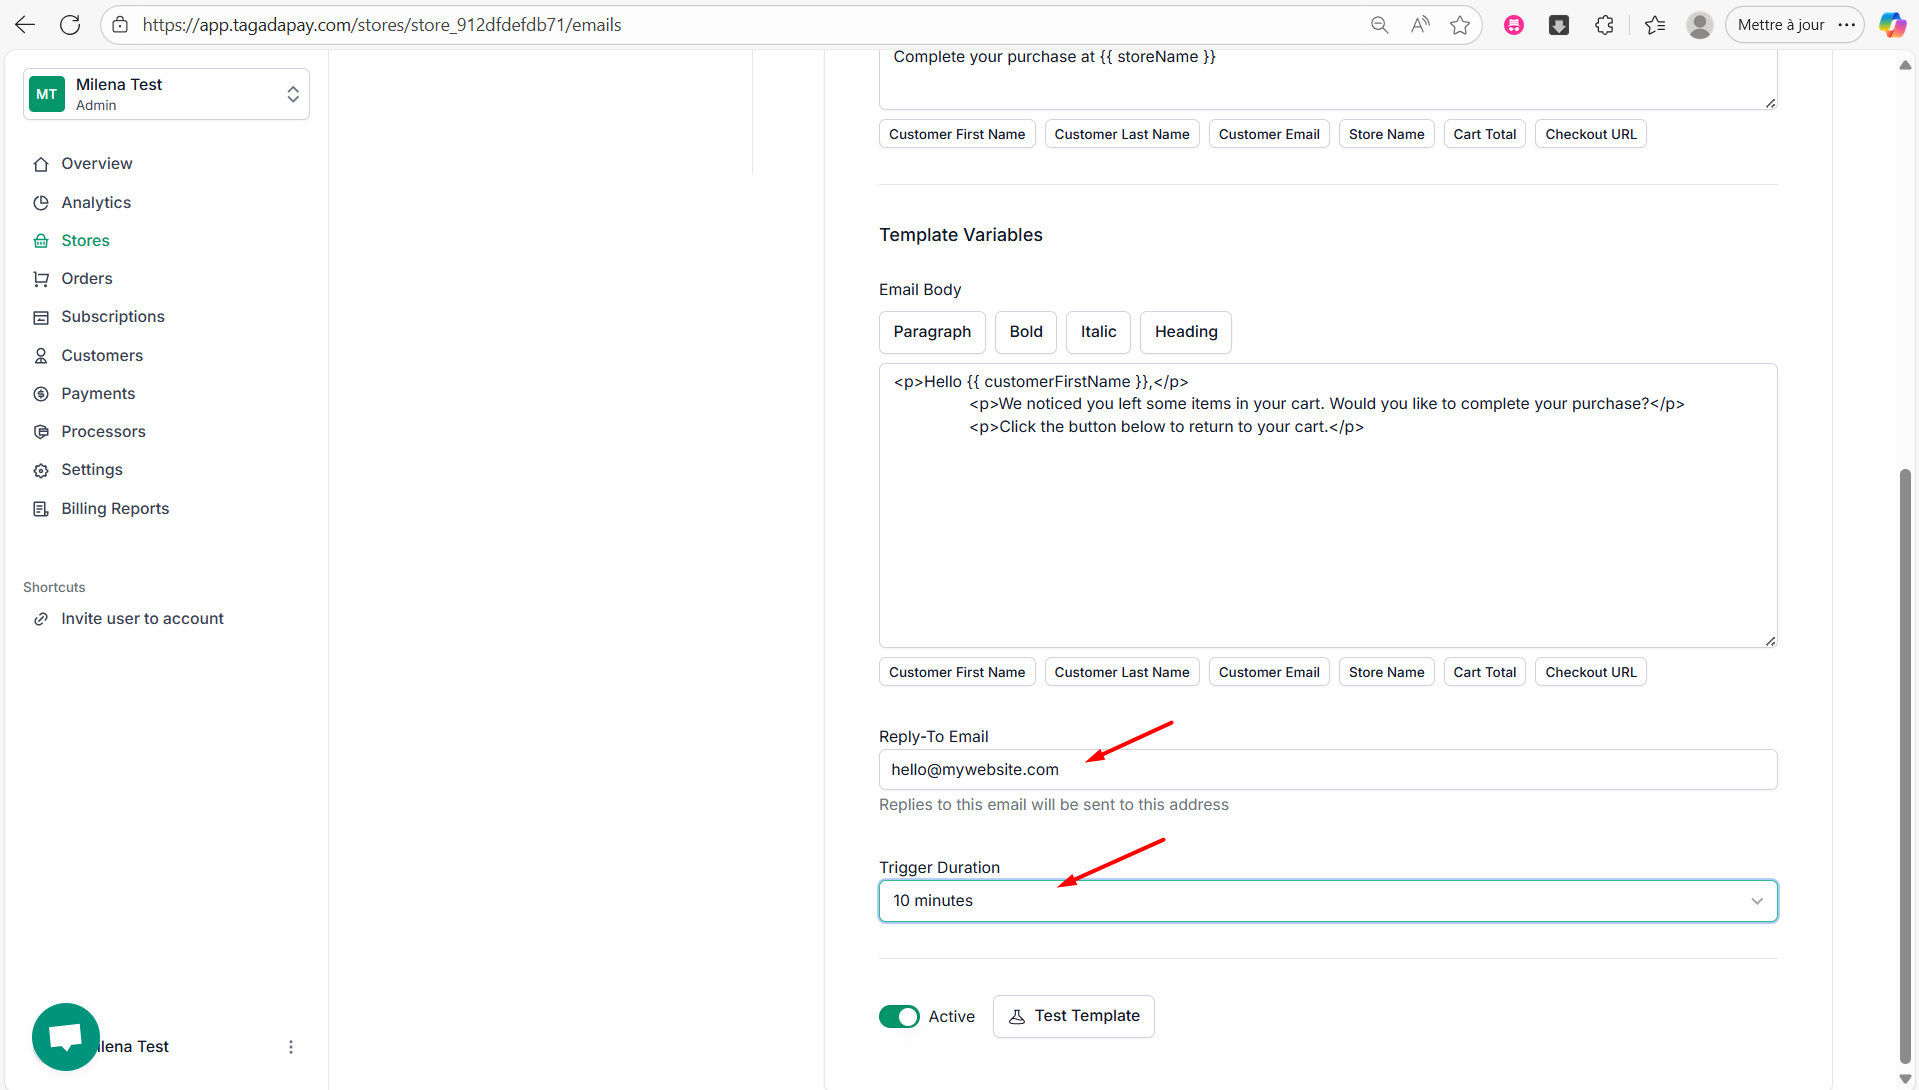Image resolution: width=1919 pixels, height=1090 pixels.
Task: Click the zoom magnifier icon in address bar
Action: [x=1379, y=25]
